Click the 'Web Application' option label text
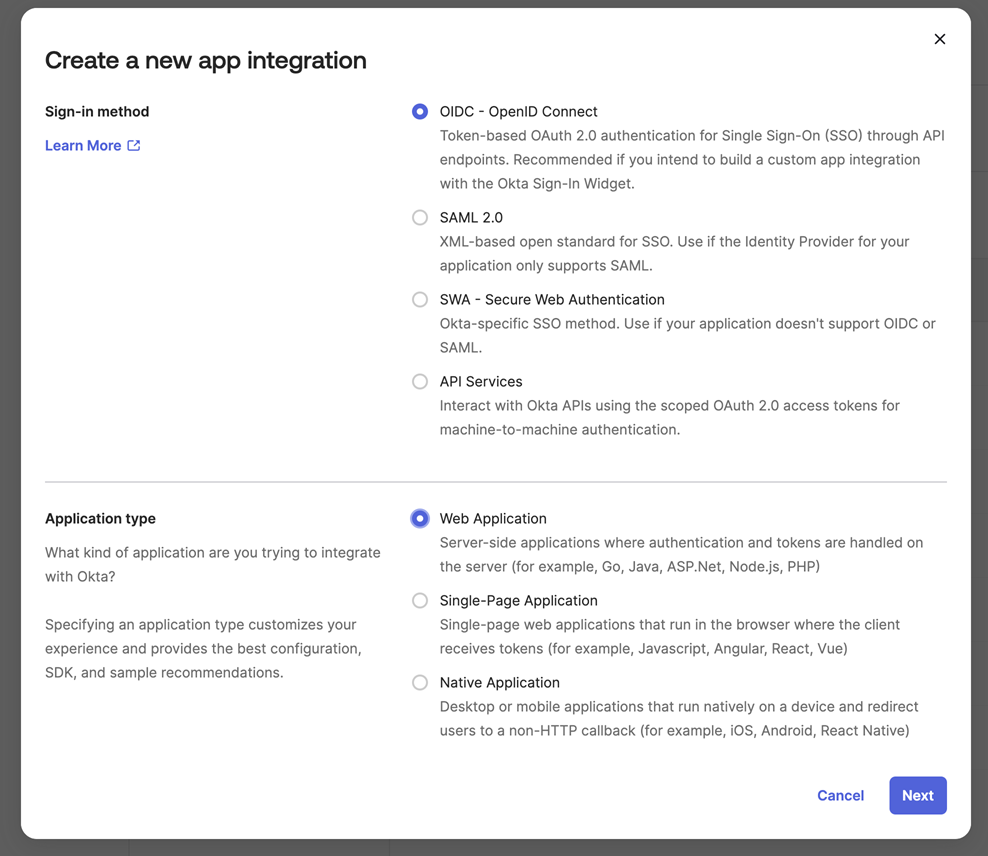The image size is (988, 856). point(493,519)
